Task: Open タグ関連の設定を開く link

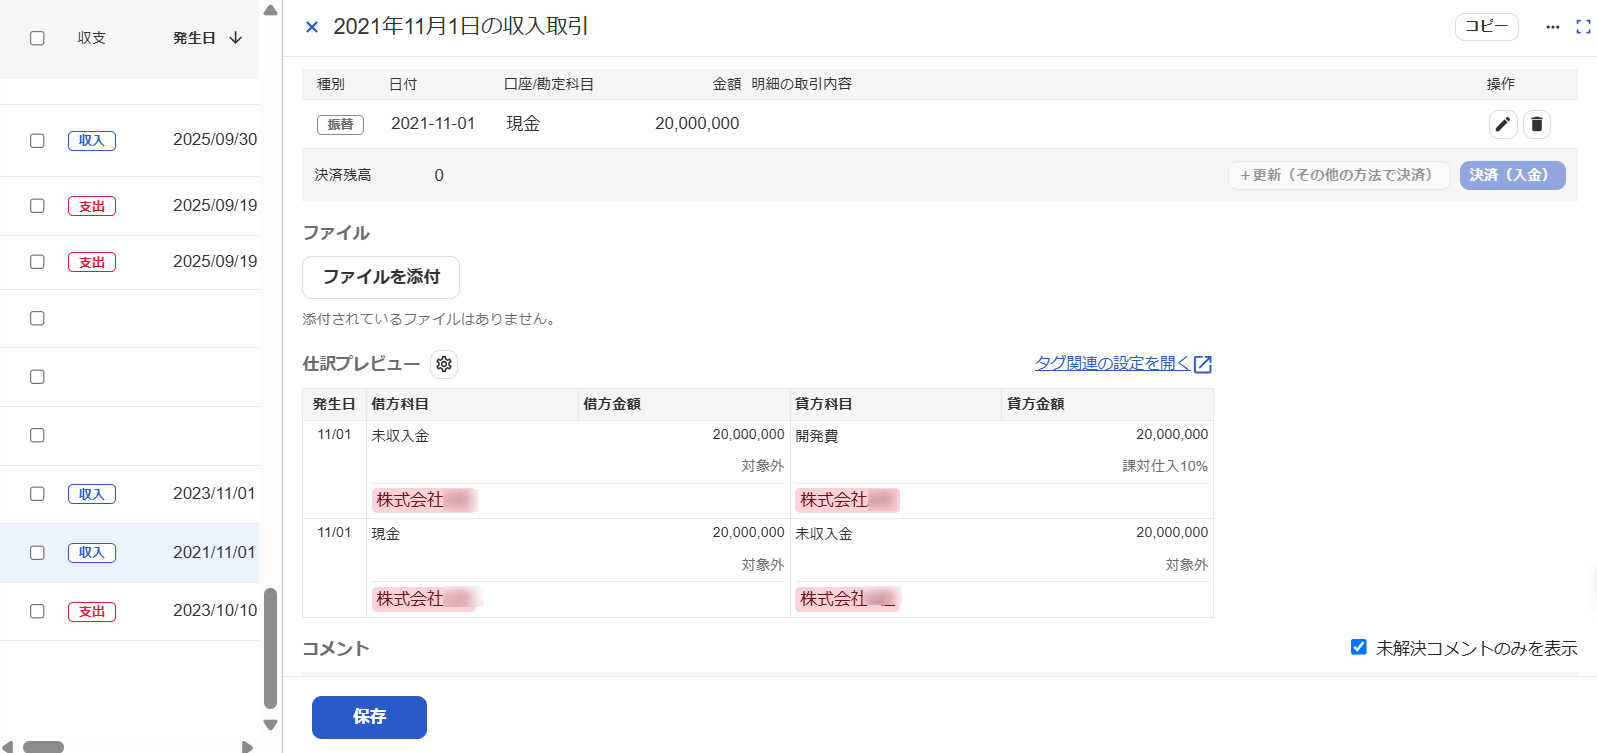Action: tap(1123, 363)
